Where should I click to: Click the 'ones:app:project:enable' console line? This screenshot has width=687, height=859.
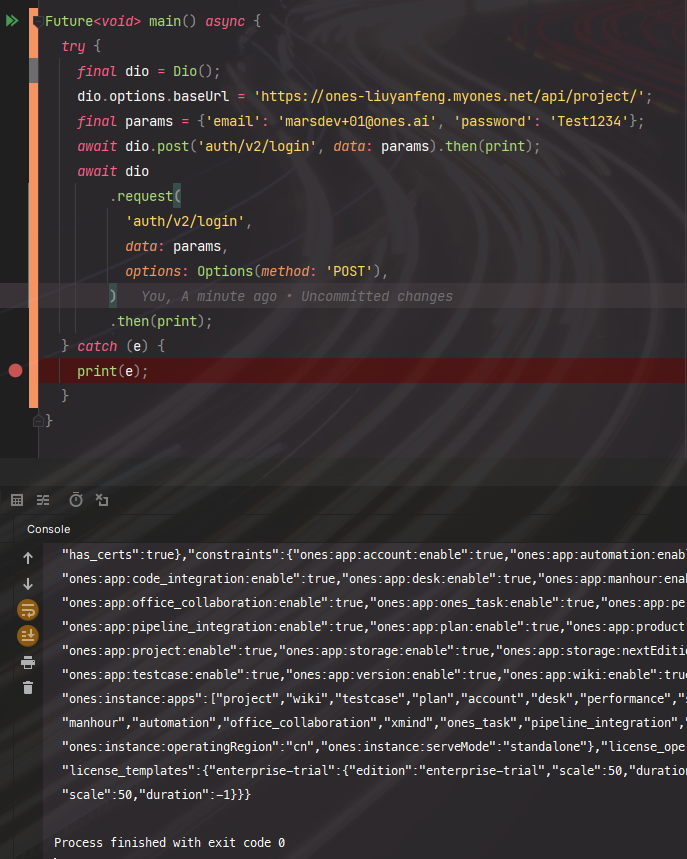point(374,651)
